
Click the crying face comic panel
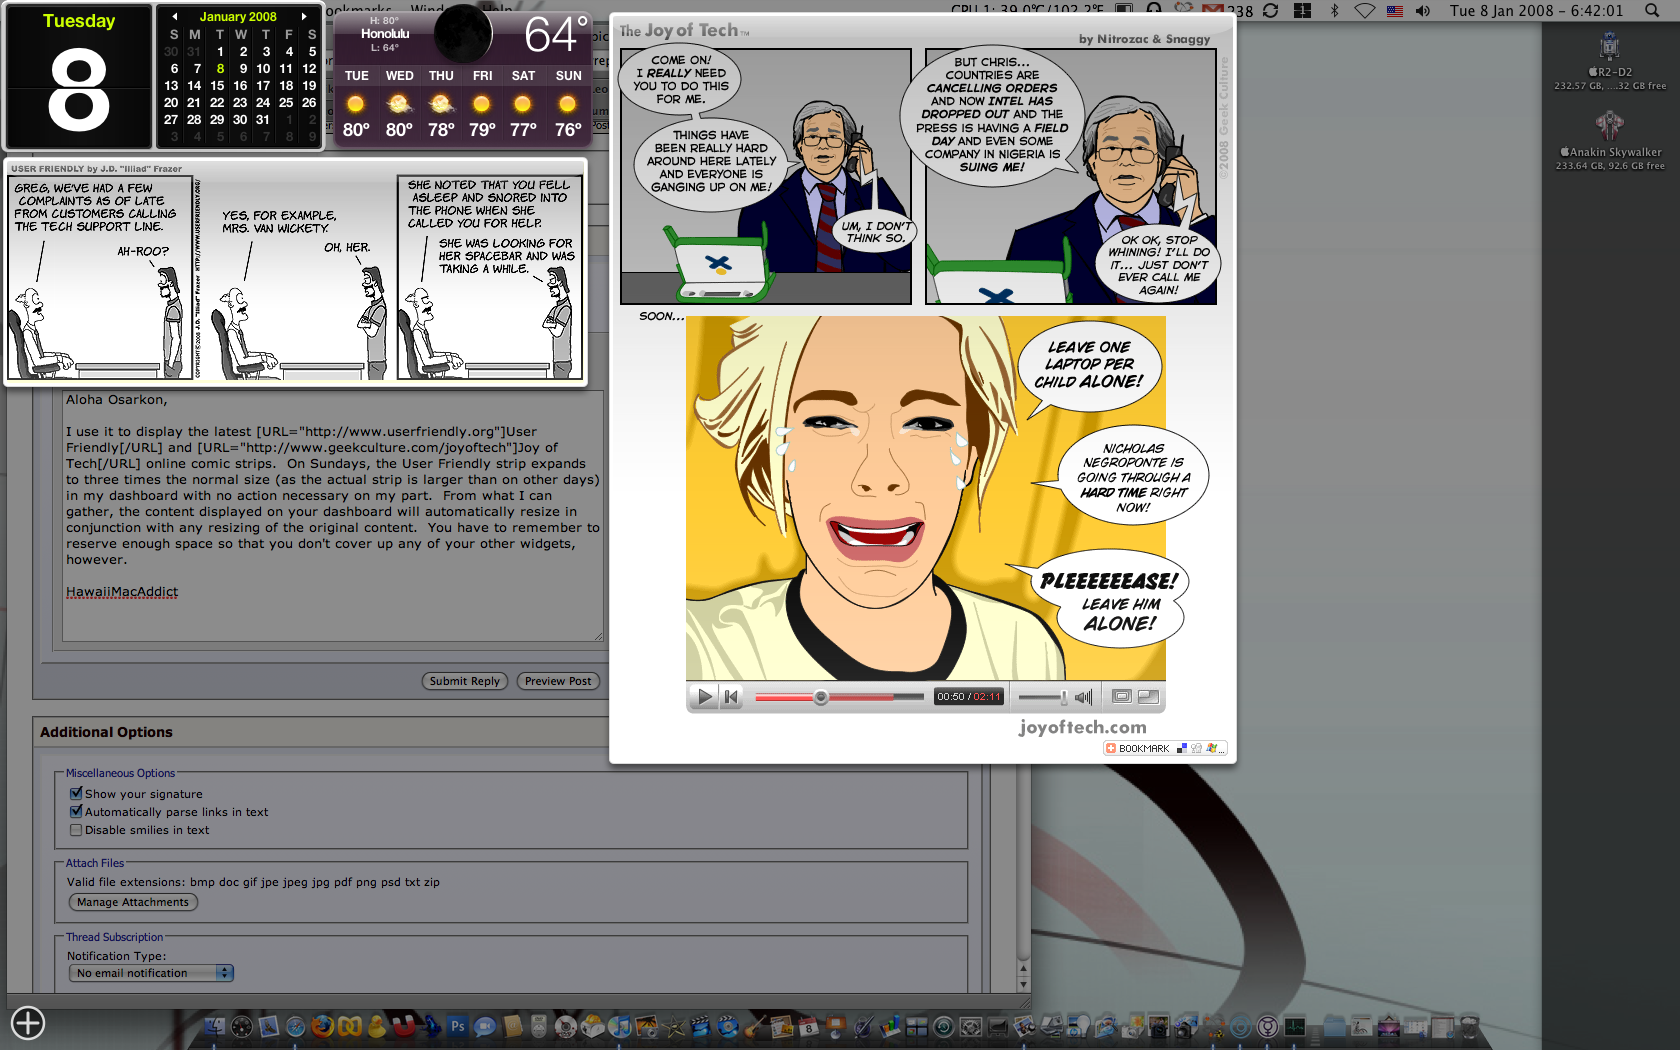[x=926, y=498]
